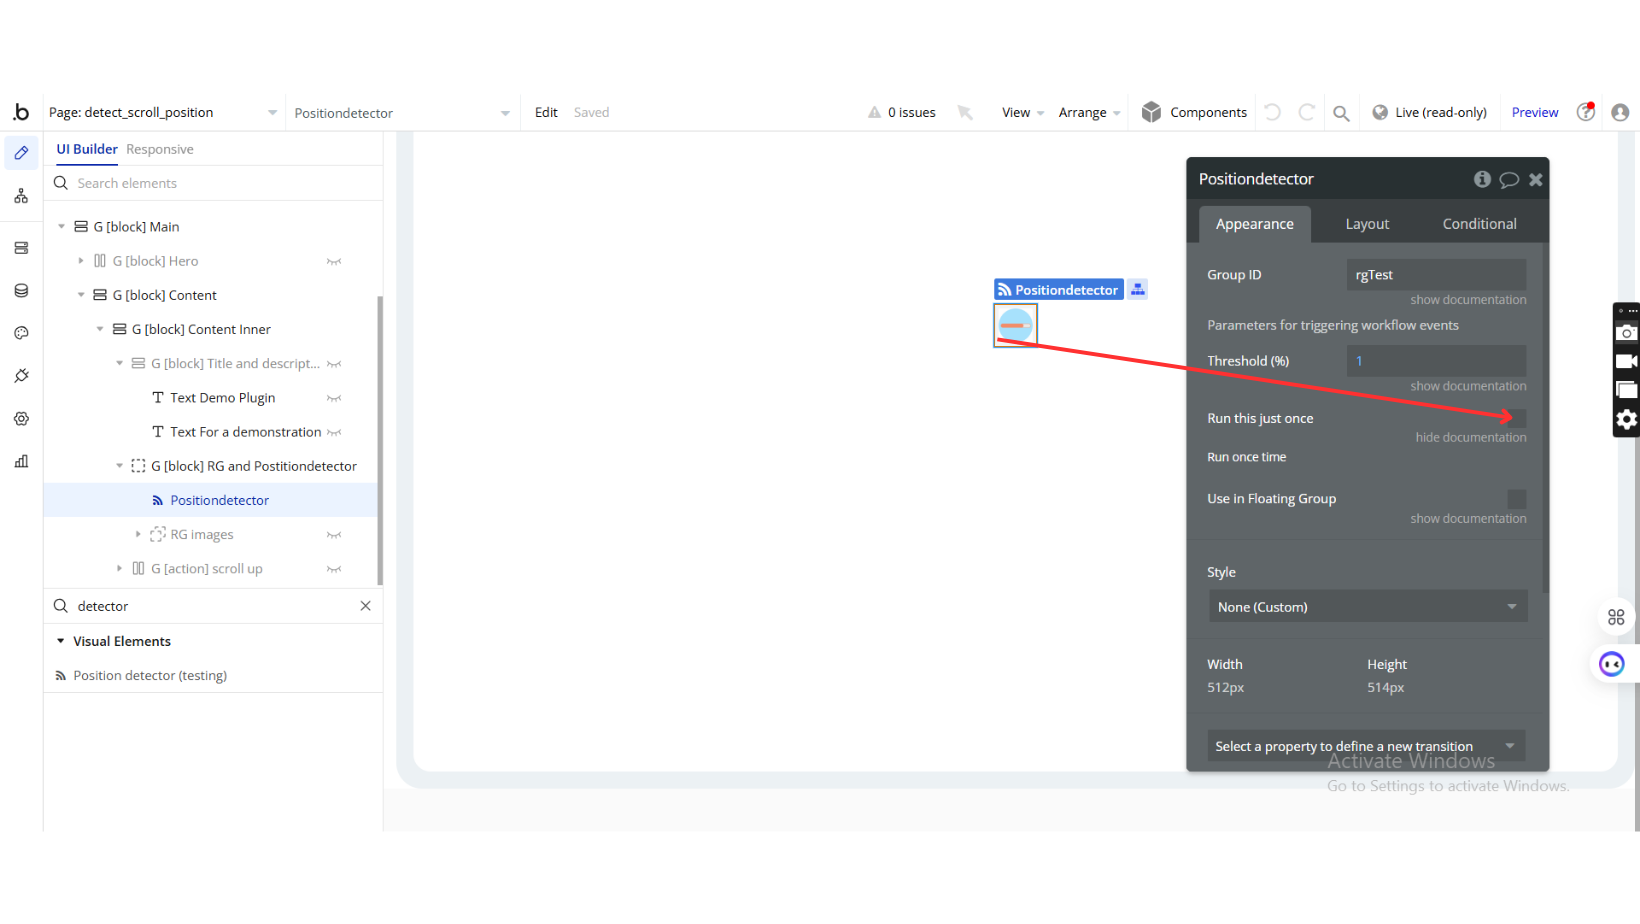Click the four-circle apps icon on right edge
This screenshot has width=1640, height=924.
(x=1616, y=617)
